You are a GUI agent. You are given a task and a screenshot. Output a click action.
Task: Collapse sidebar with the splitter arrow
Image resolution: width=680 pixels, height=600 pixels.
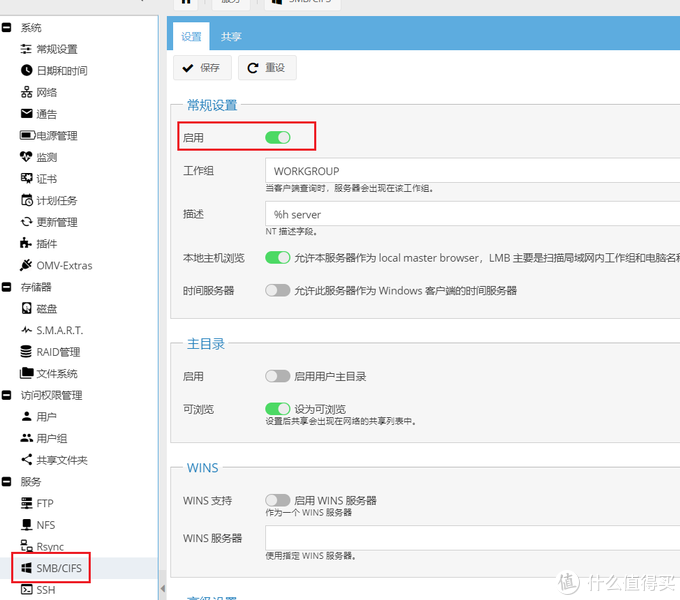(x=163, y=588)
